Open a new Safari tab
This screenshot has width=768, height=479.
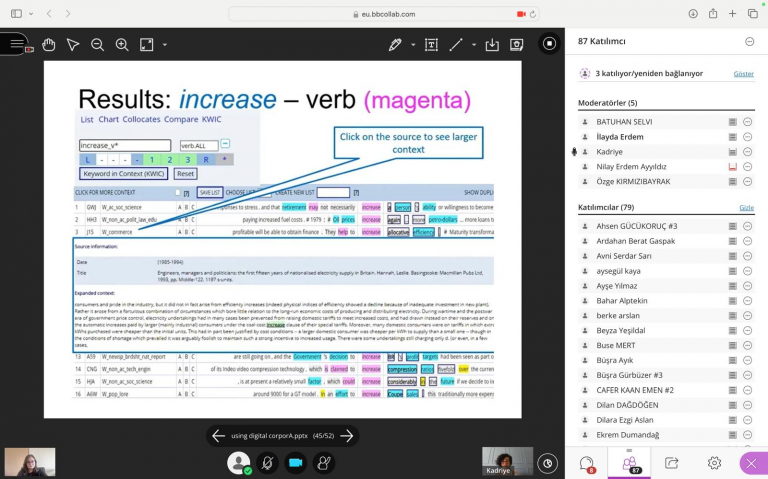point(732,14)
